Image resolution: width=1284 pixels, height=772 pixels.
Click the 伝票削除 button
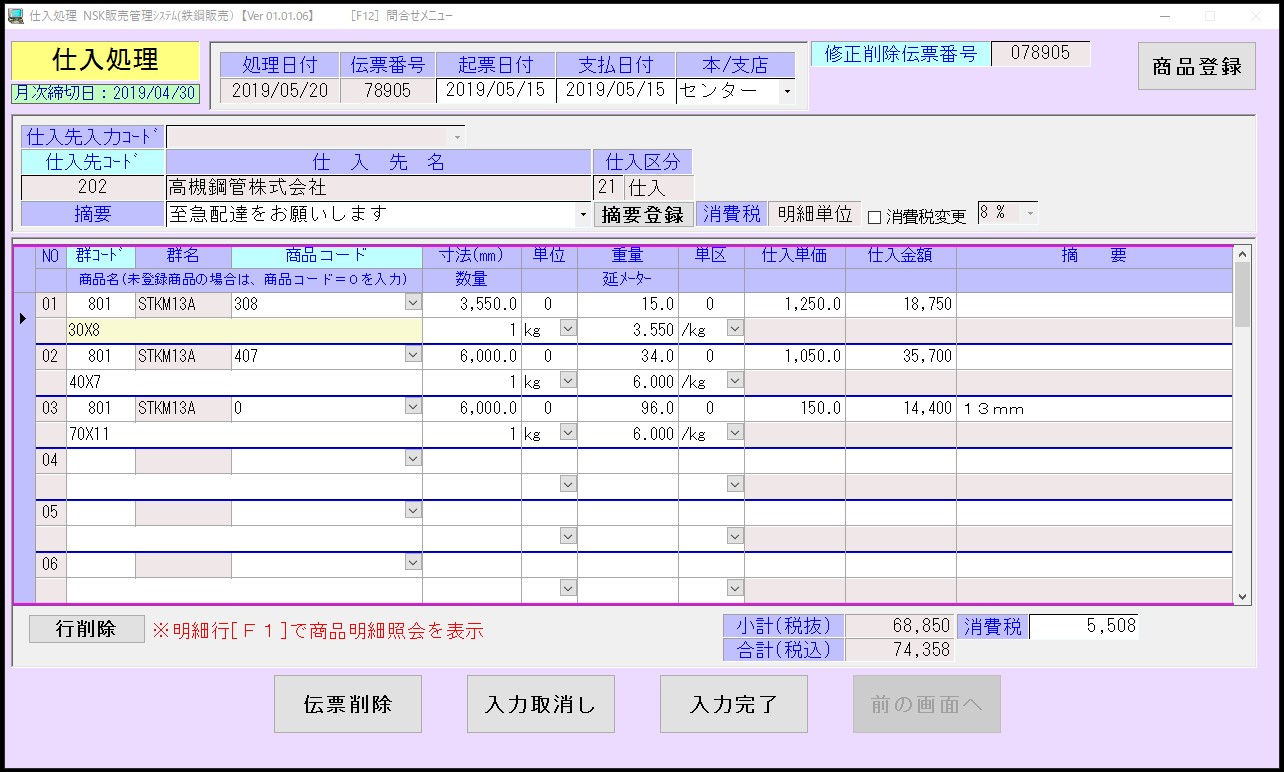348,704
